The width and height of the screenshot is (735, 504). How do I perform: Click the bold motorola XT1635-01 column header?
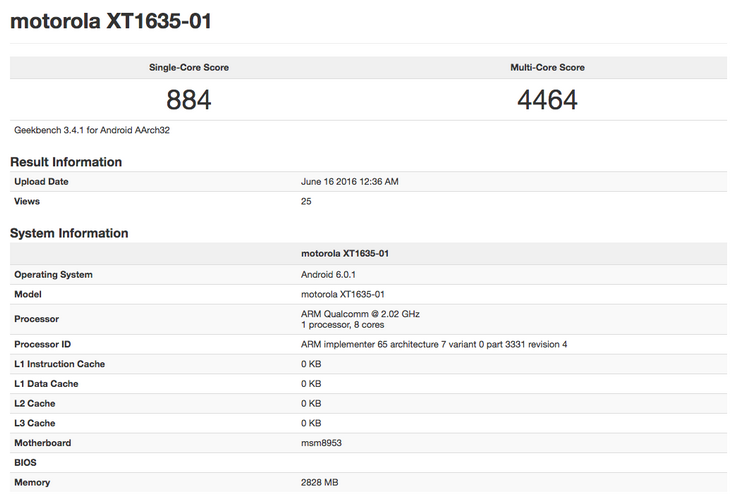[344, 254]
